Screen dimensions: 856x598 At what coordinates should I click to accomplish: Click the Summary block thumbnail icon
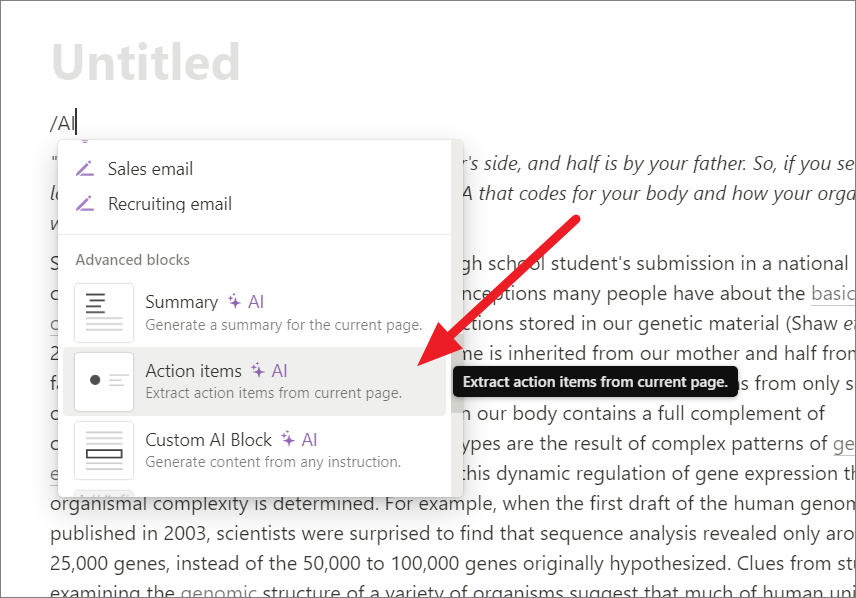coord(104,312)
